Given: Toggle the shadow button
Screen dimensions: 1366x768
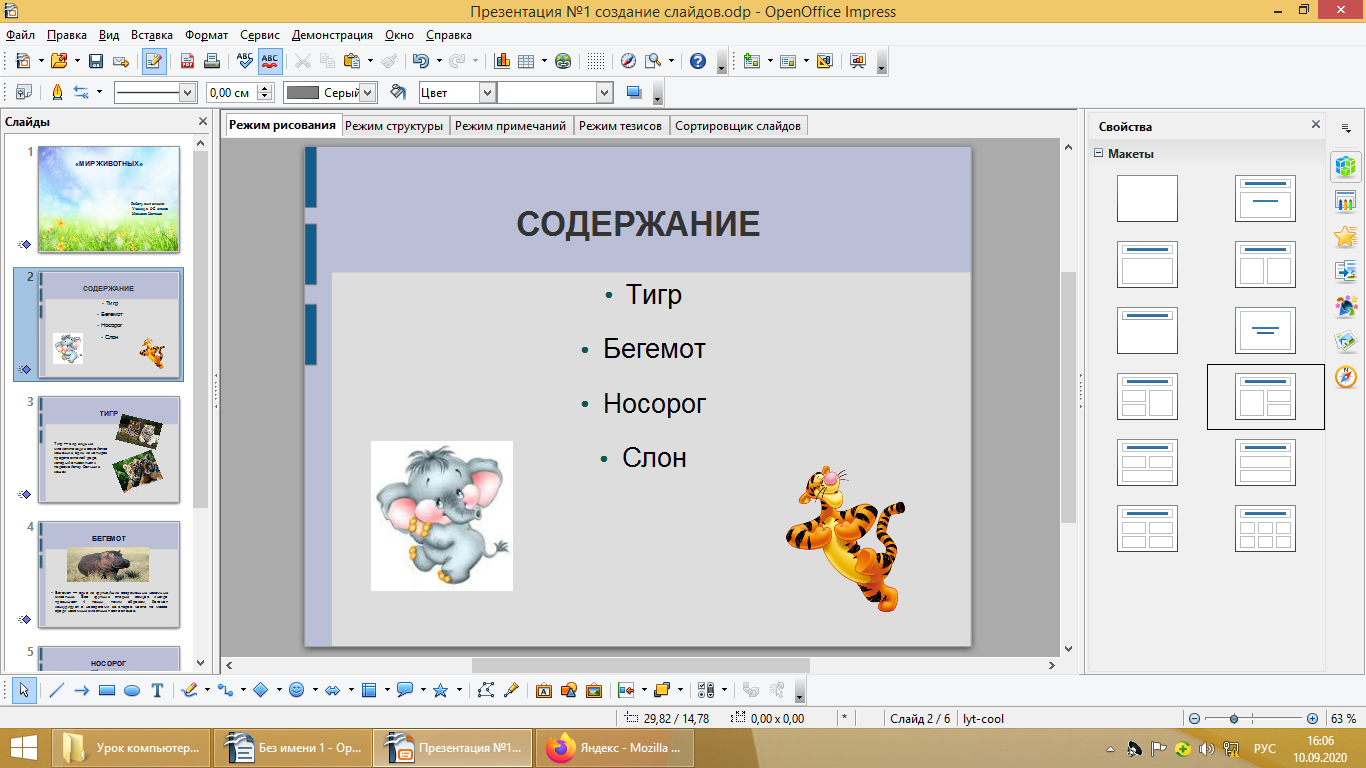Looking at the screenshot, I should 633,92.
